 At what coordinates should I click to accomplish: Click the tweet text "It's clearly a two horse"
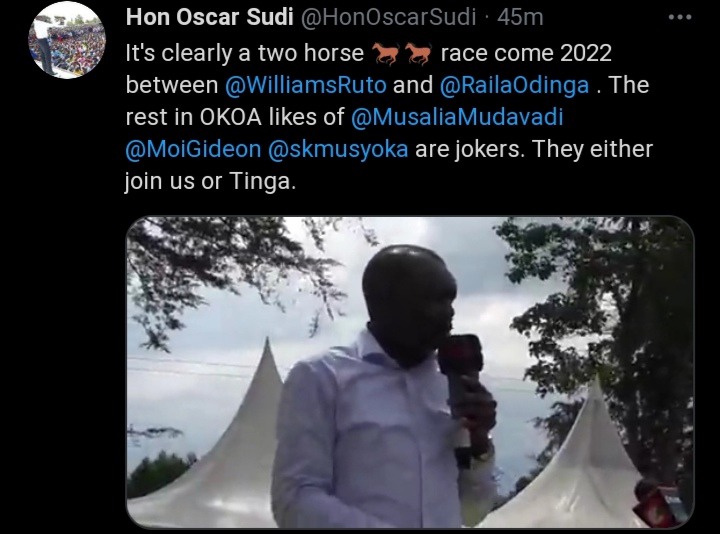click(245, 54)
